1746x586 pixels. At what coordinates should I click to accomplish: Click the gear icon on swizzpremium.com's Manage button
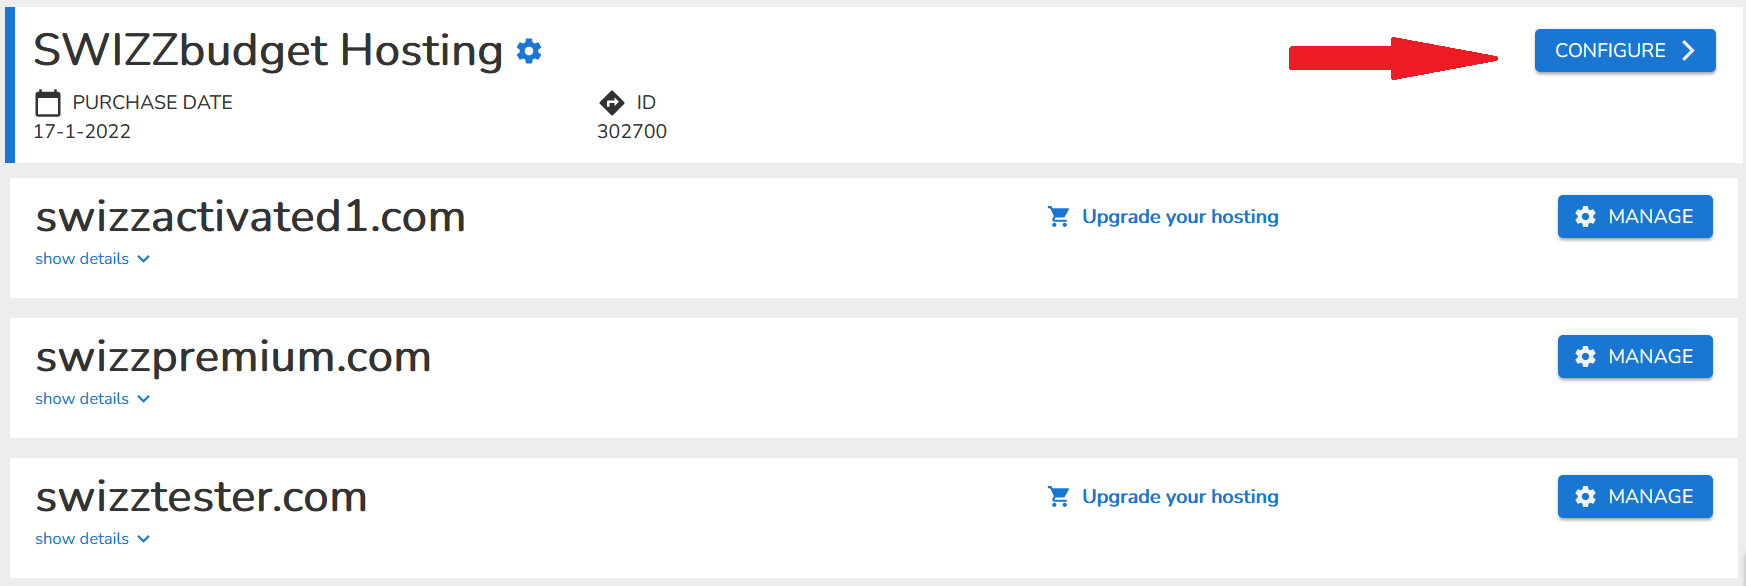click(x=1585, y=357)
